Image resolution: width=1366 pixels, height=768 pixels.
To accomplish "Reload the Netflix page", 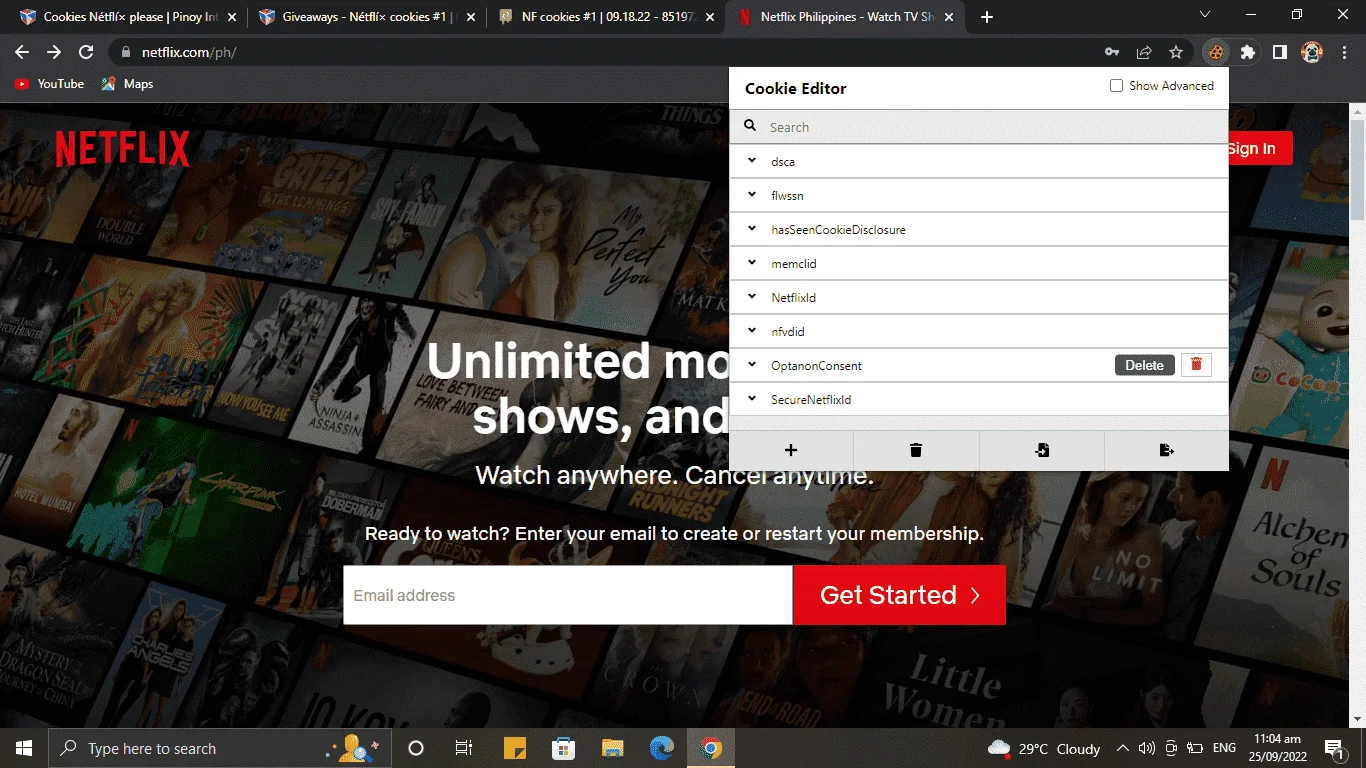I will [86, 52].
